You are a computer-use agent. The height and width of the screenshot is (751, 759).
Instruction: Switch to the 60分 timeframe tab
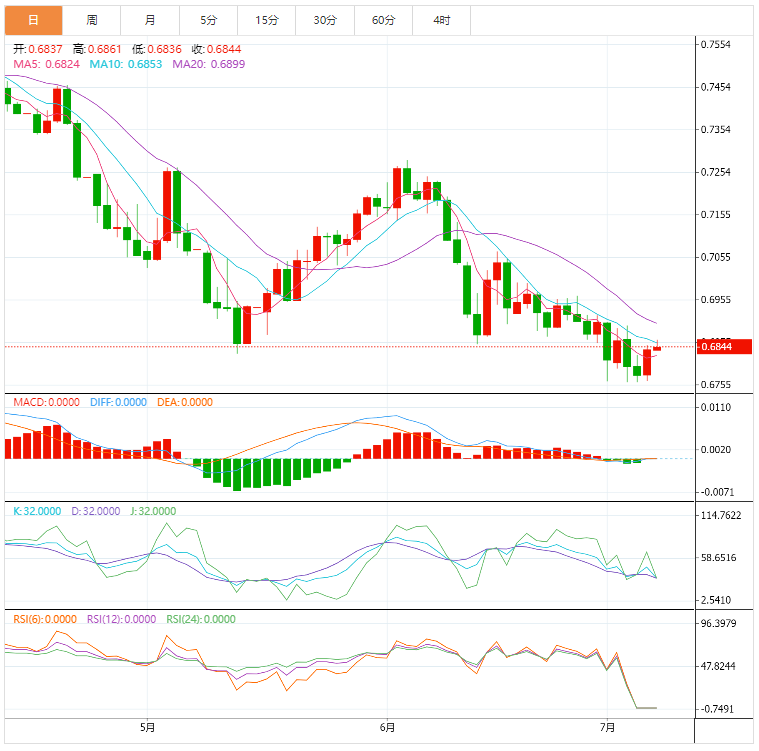coord(383,20)
